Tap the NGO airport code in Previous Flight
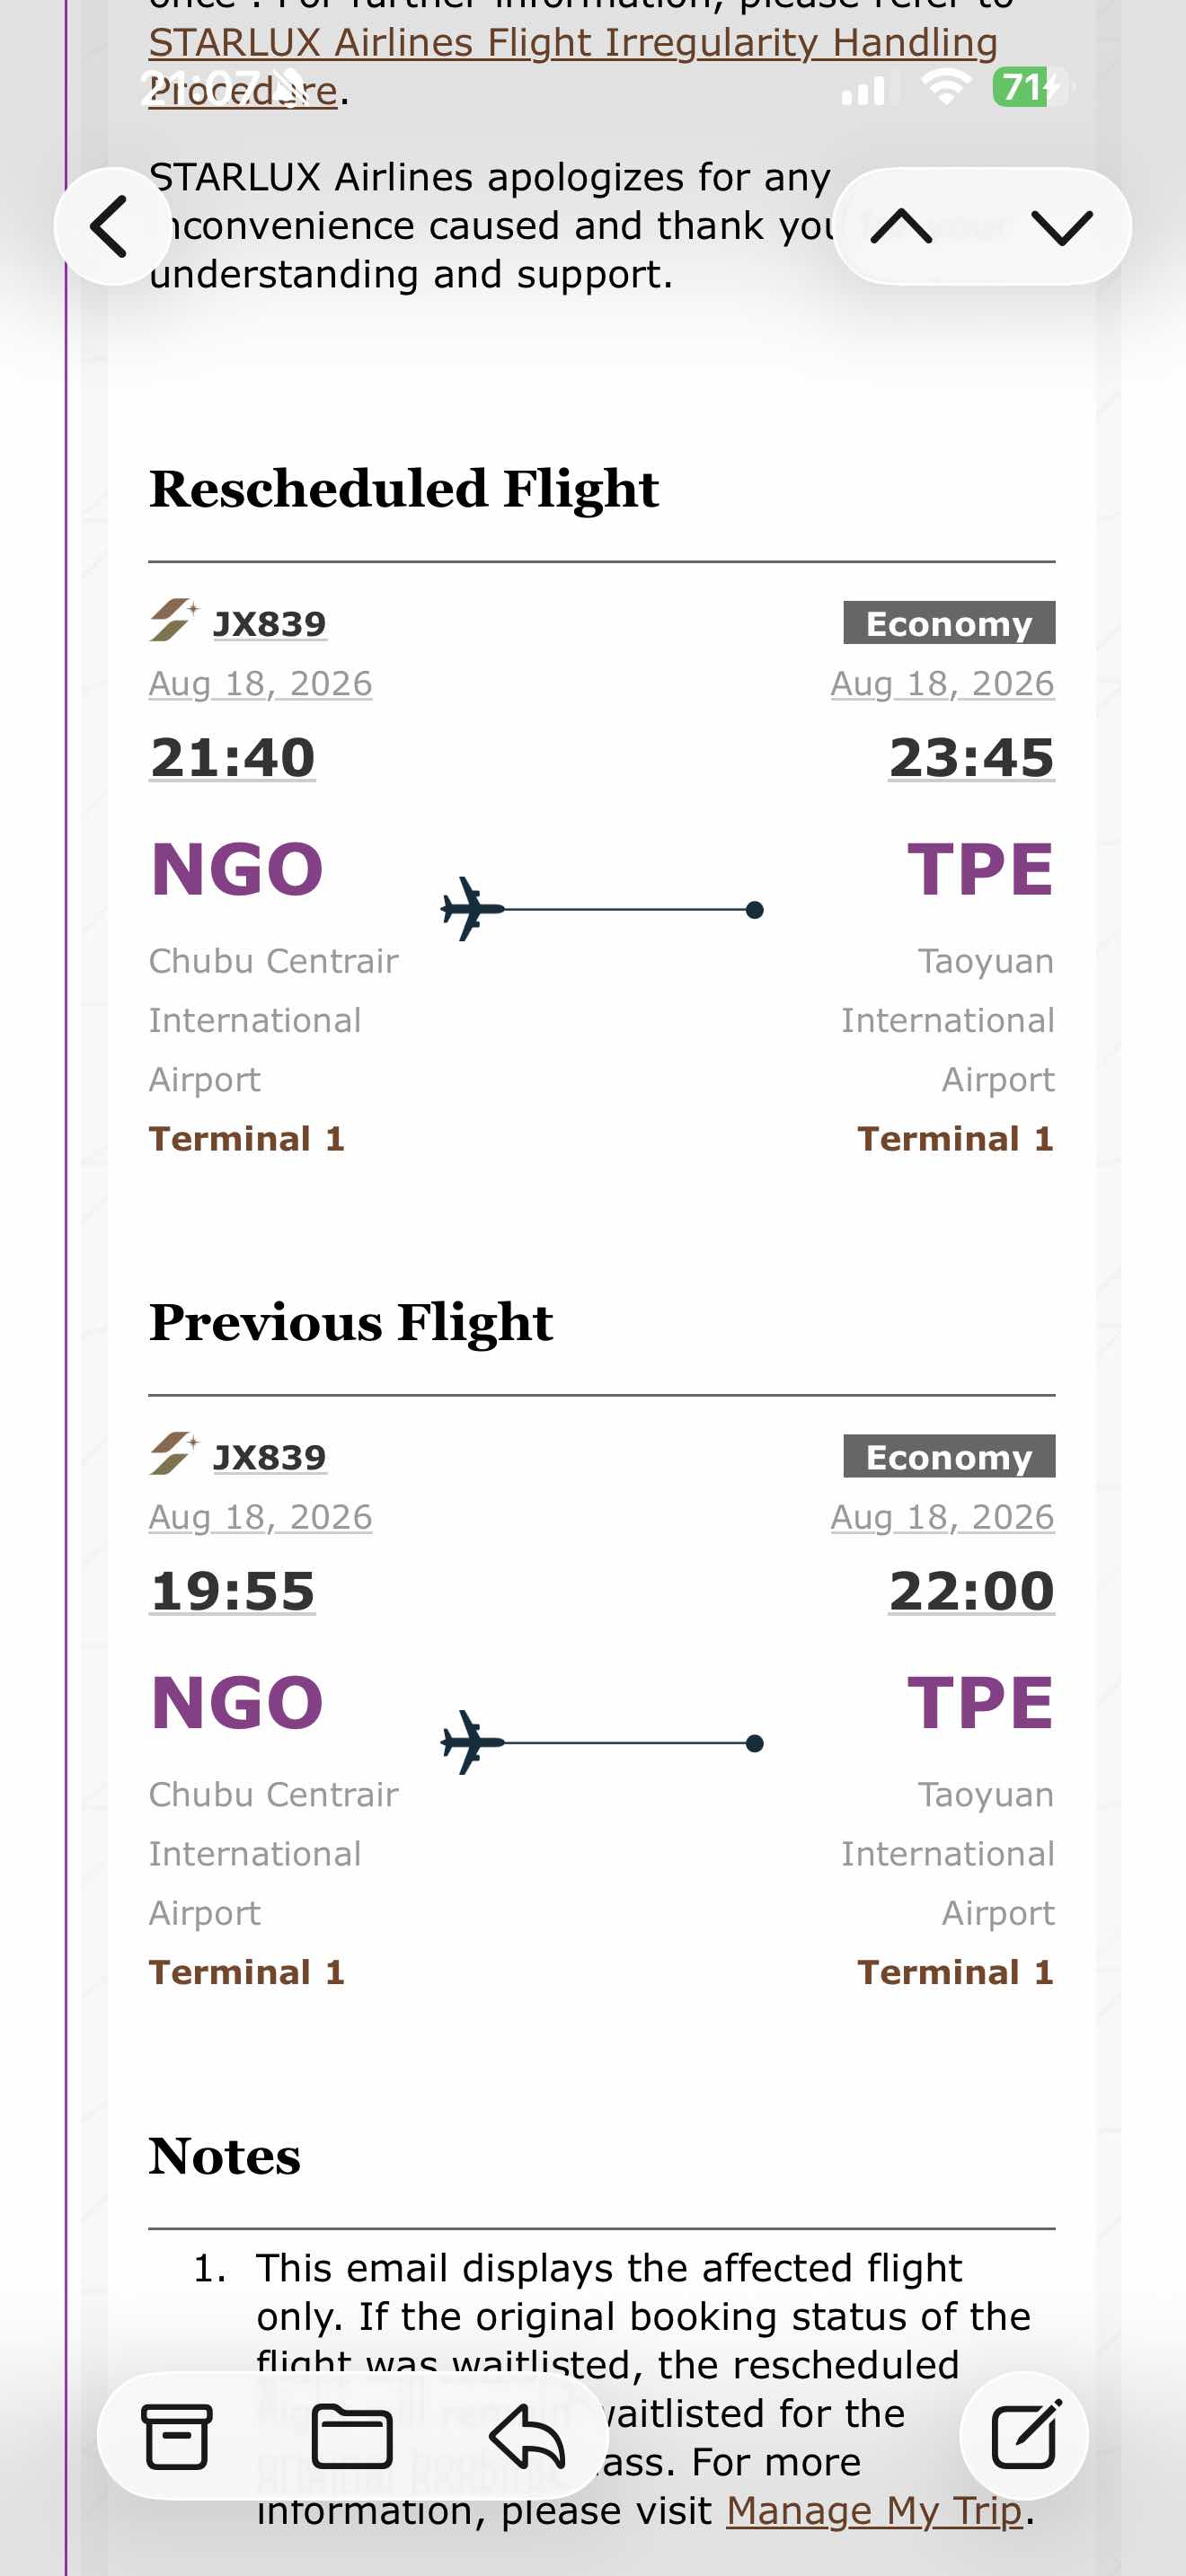 click(x=237, y=1702)
